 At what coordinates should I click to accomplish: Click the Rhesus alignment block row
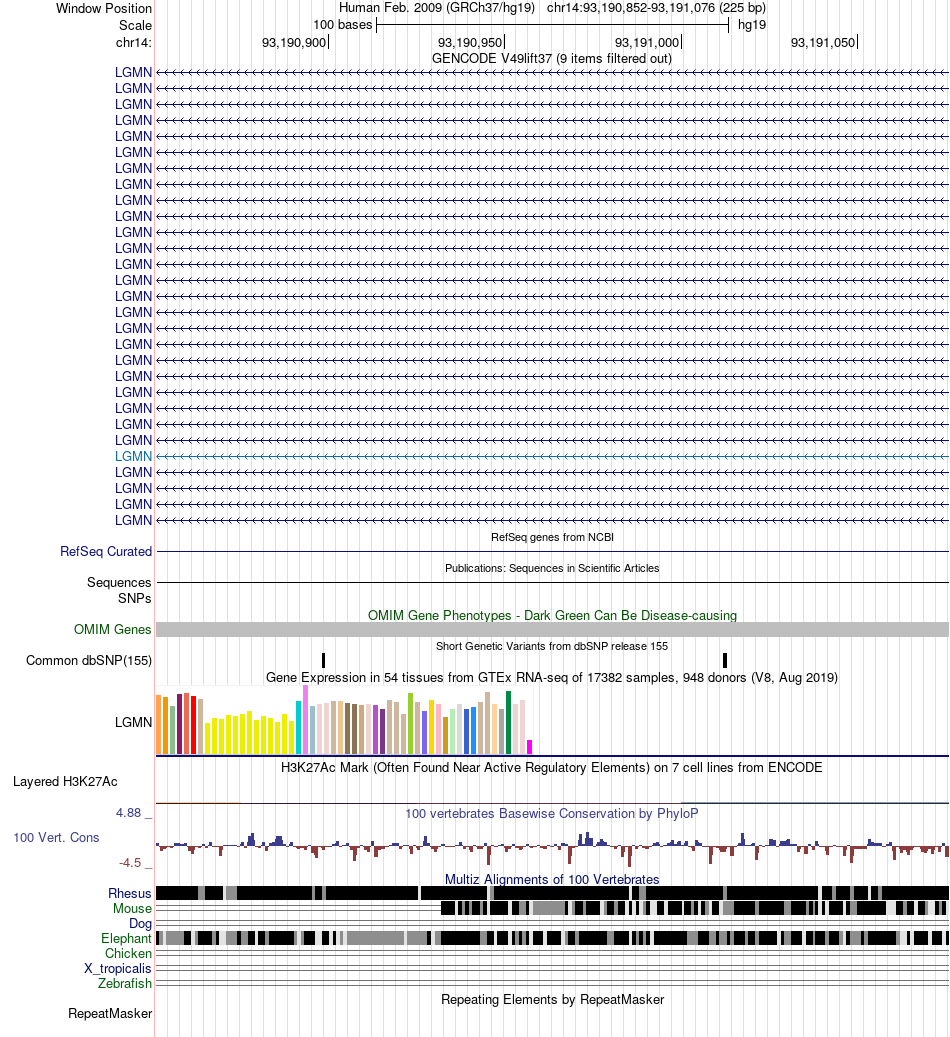552,893
